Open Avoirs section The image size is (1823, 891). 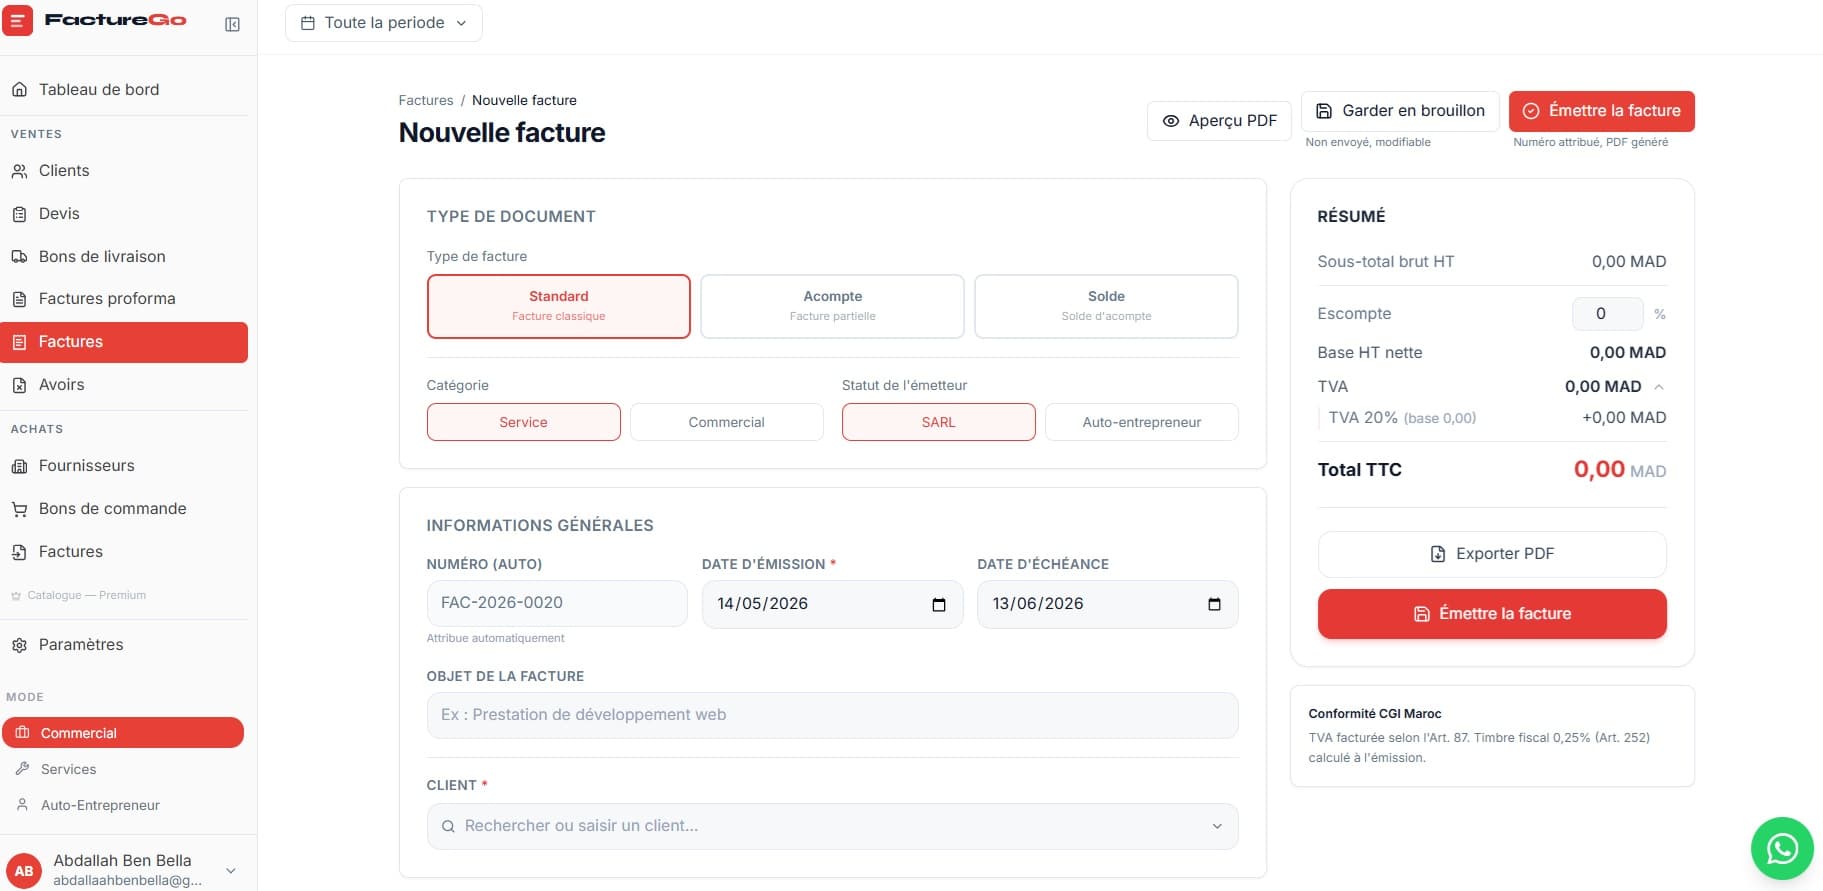click(124, 385)
